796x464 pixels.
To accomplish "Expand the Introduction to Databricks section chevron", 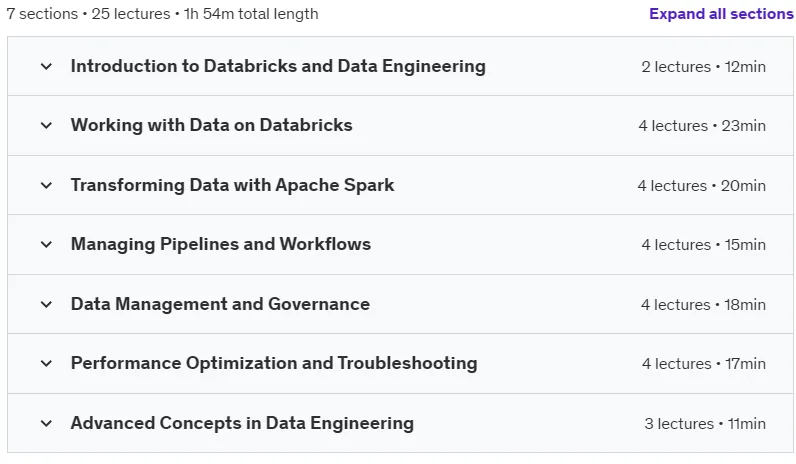I will click(x=46, y=66).
